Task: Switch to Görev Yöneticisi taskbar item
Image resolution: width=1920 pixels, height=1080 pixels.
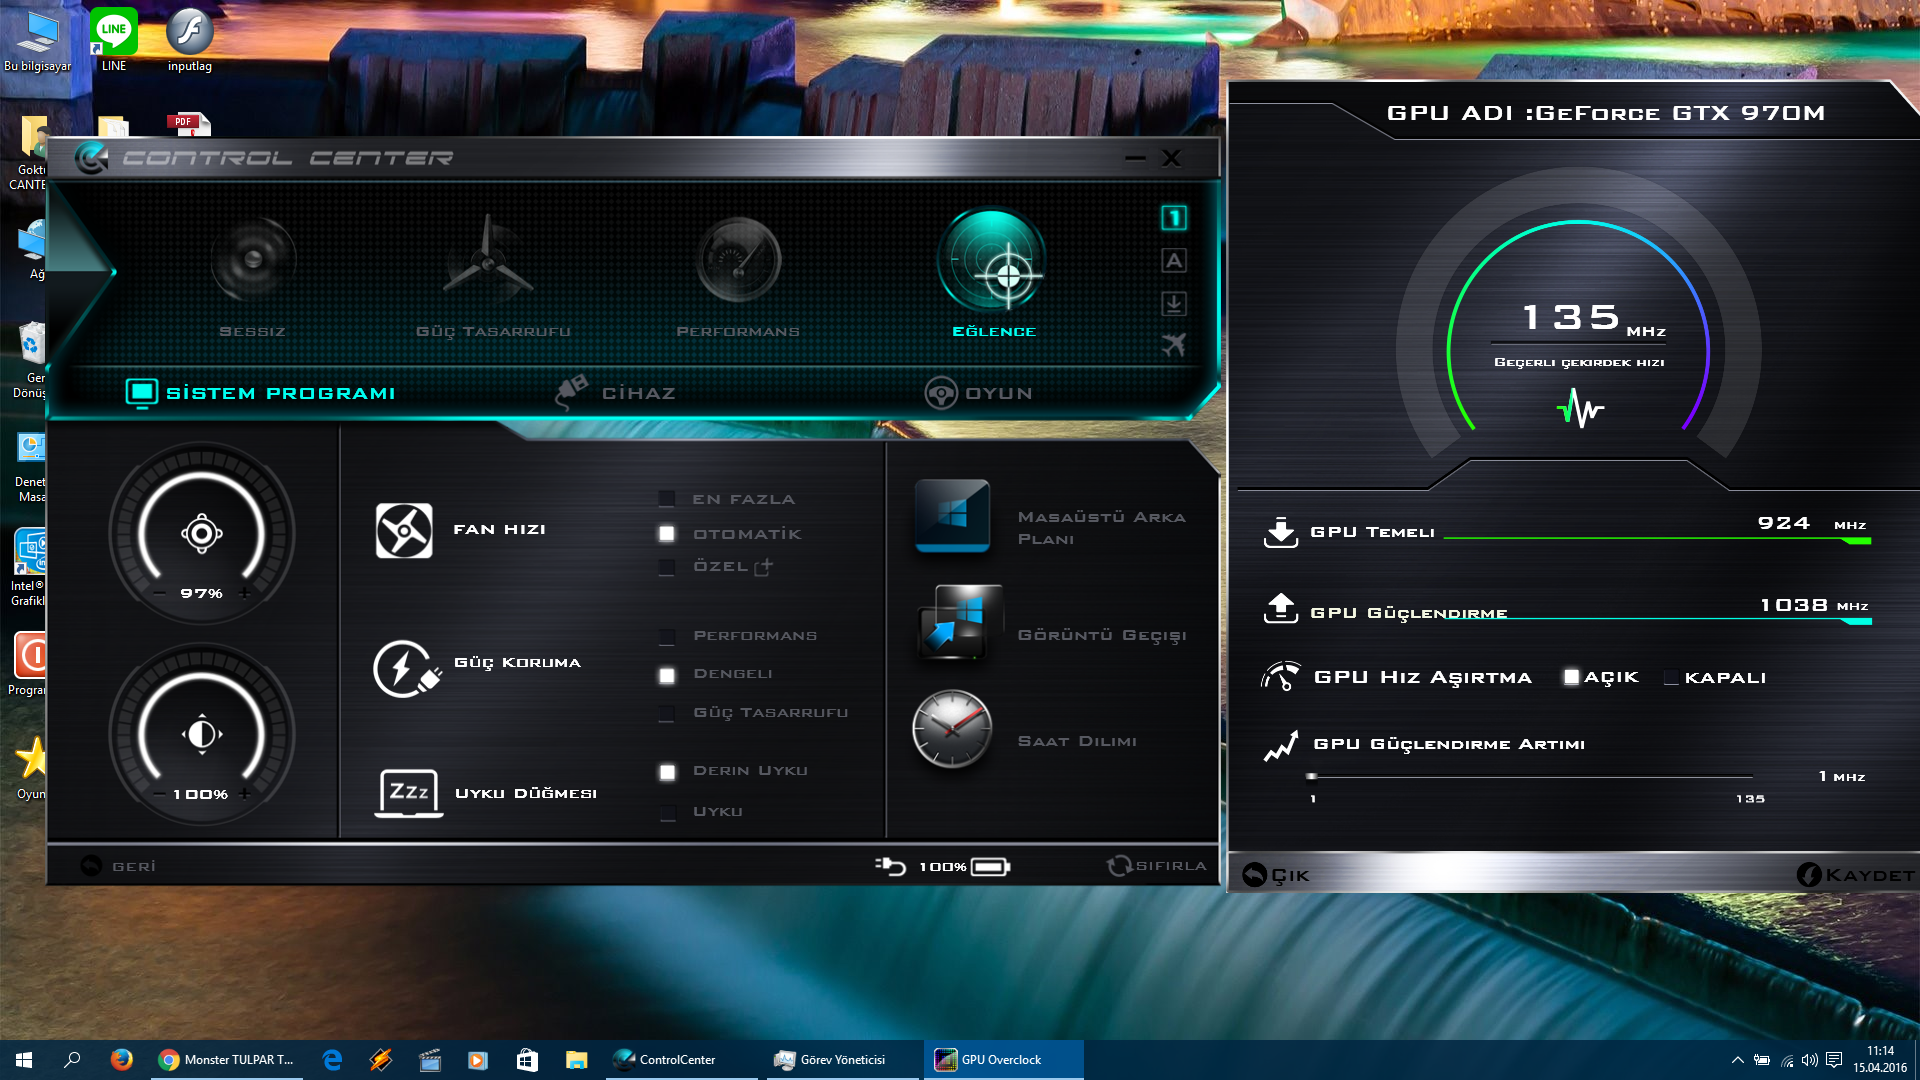Action: pos(842,1060)
